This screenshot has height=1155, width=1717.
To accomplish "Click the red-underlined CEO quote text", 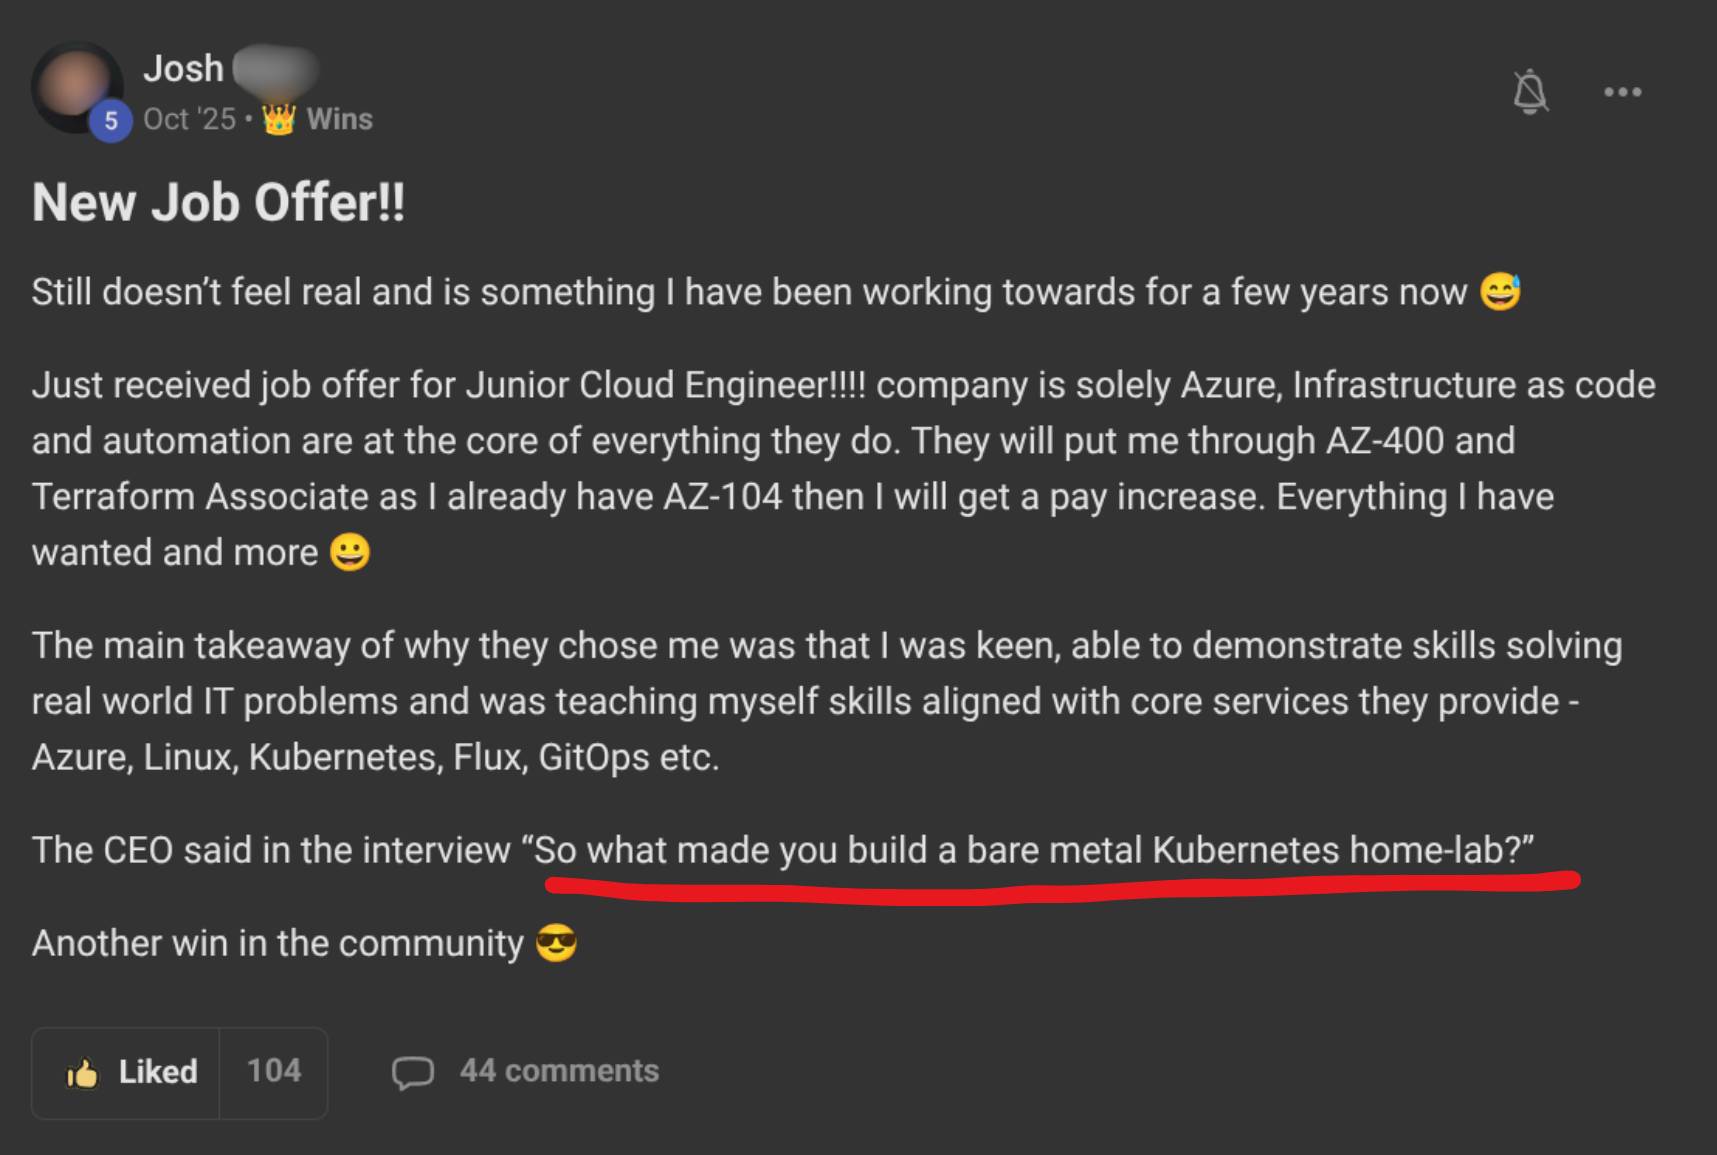I will (1028, 850).
